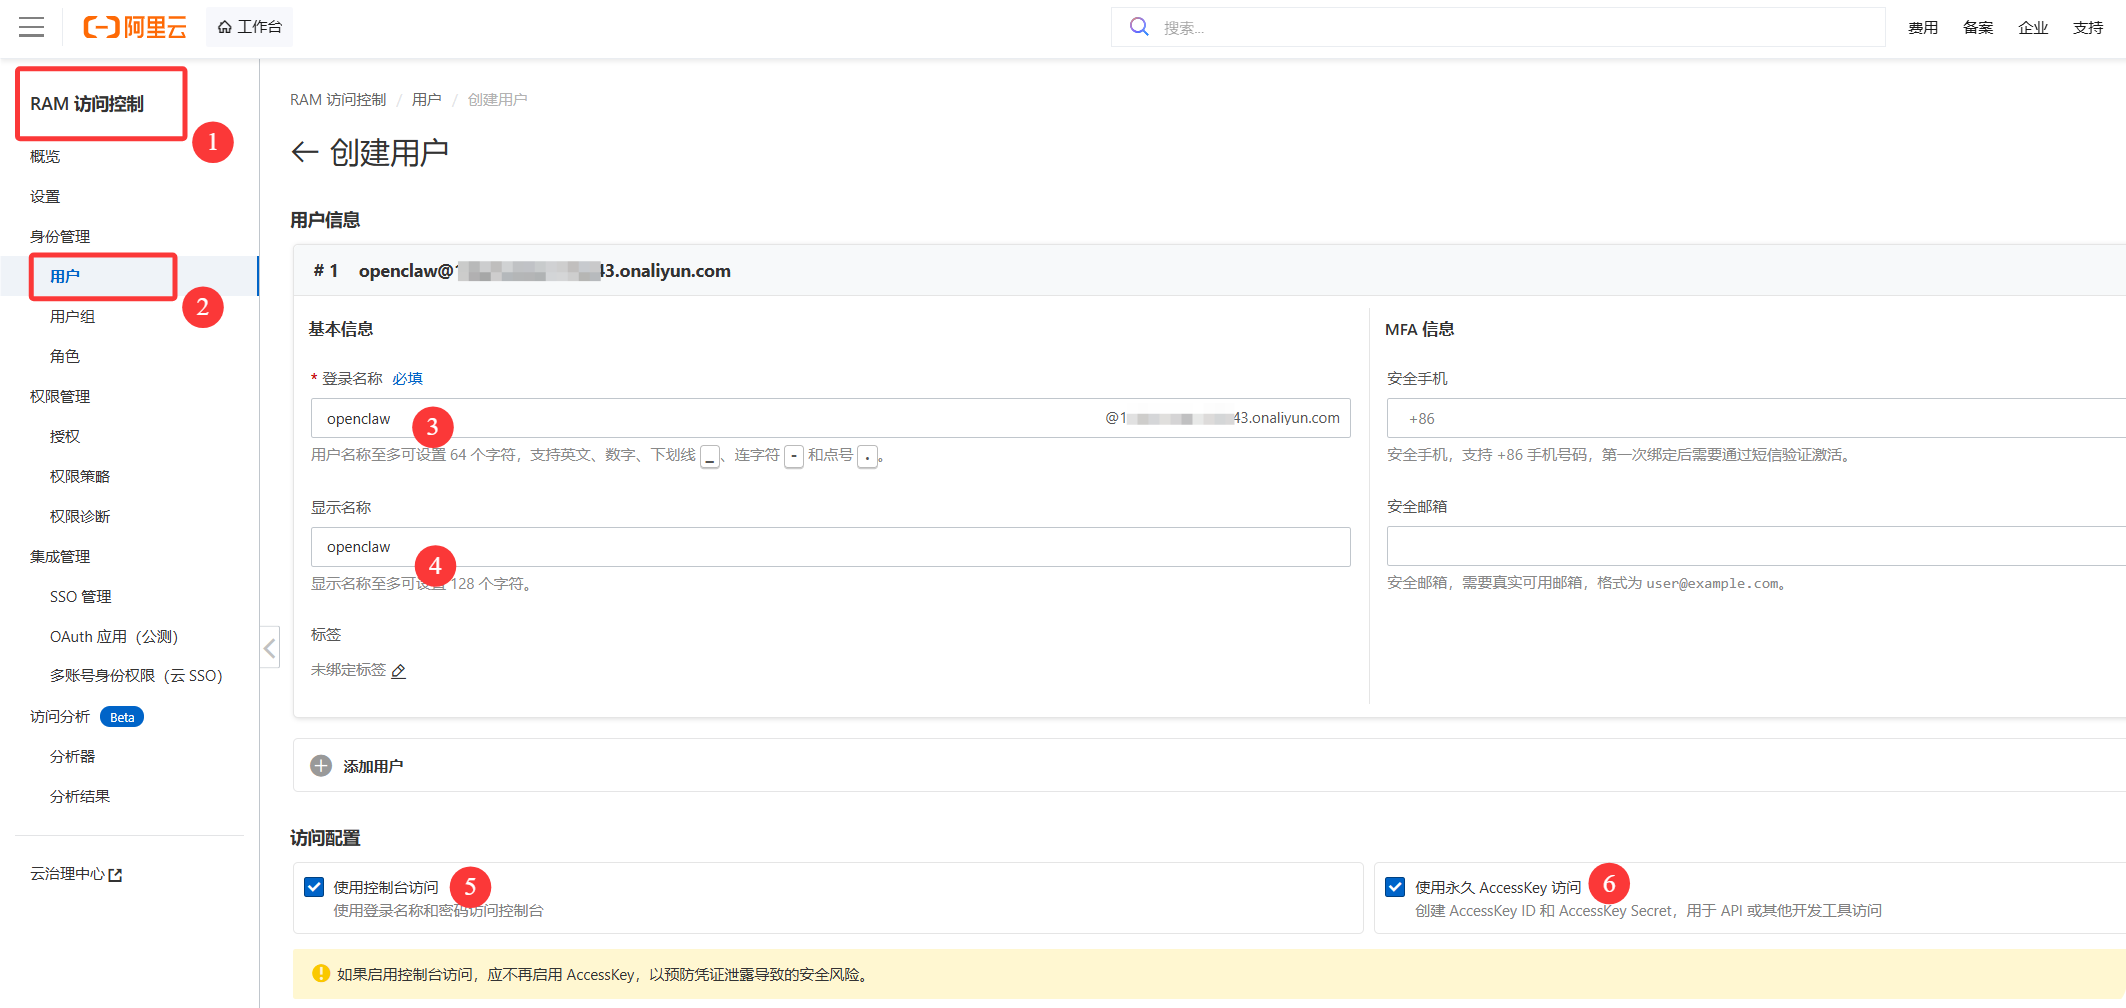
Task: Disable 使用永久 AccessKey 访问
Action: 1394,886
